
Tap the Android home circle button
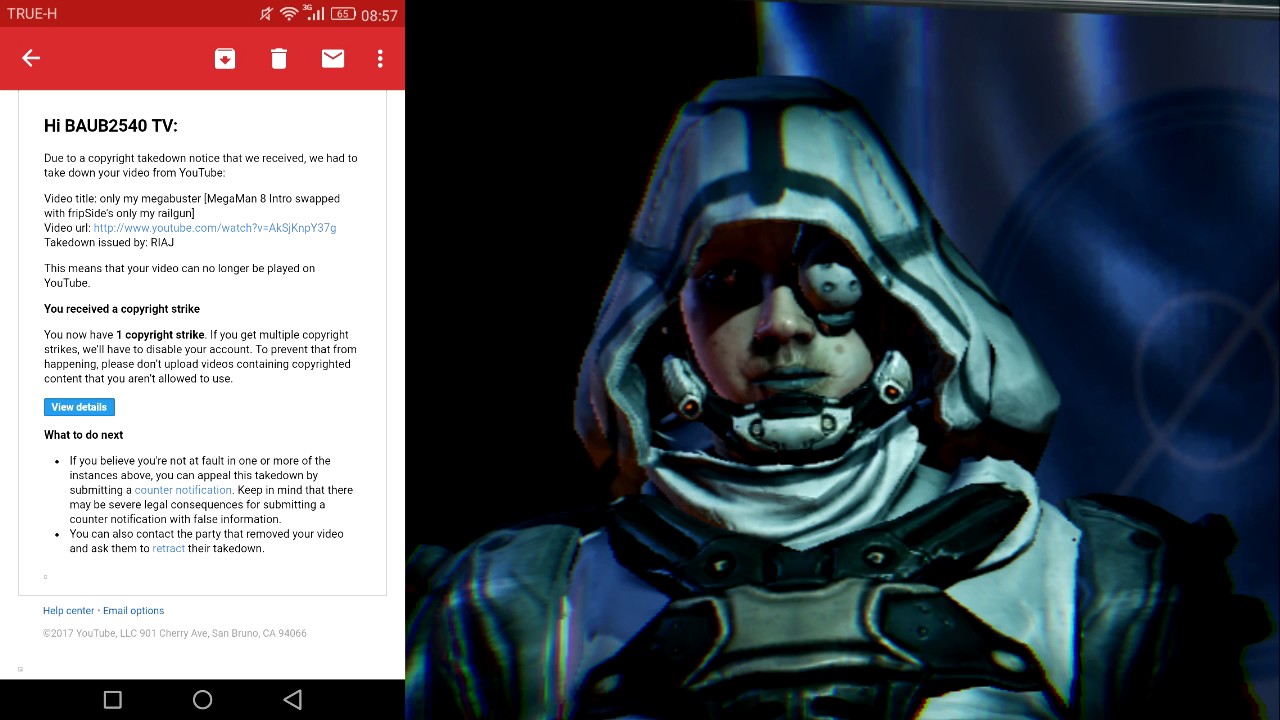click(202, 700)
